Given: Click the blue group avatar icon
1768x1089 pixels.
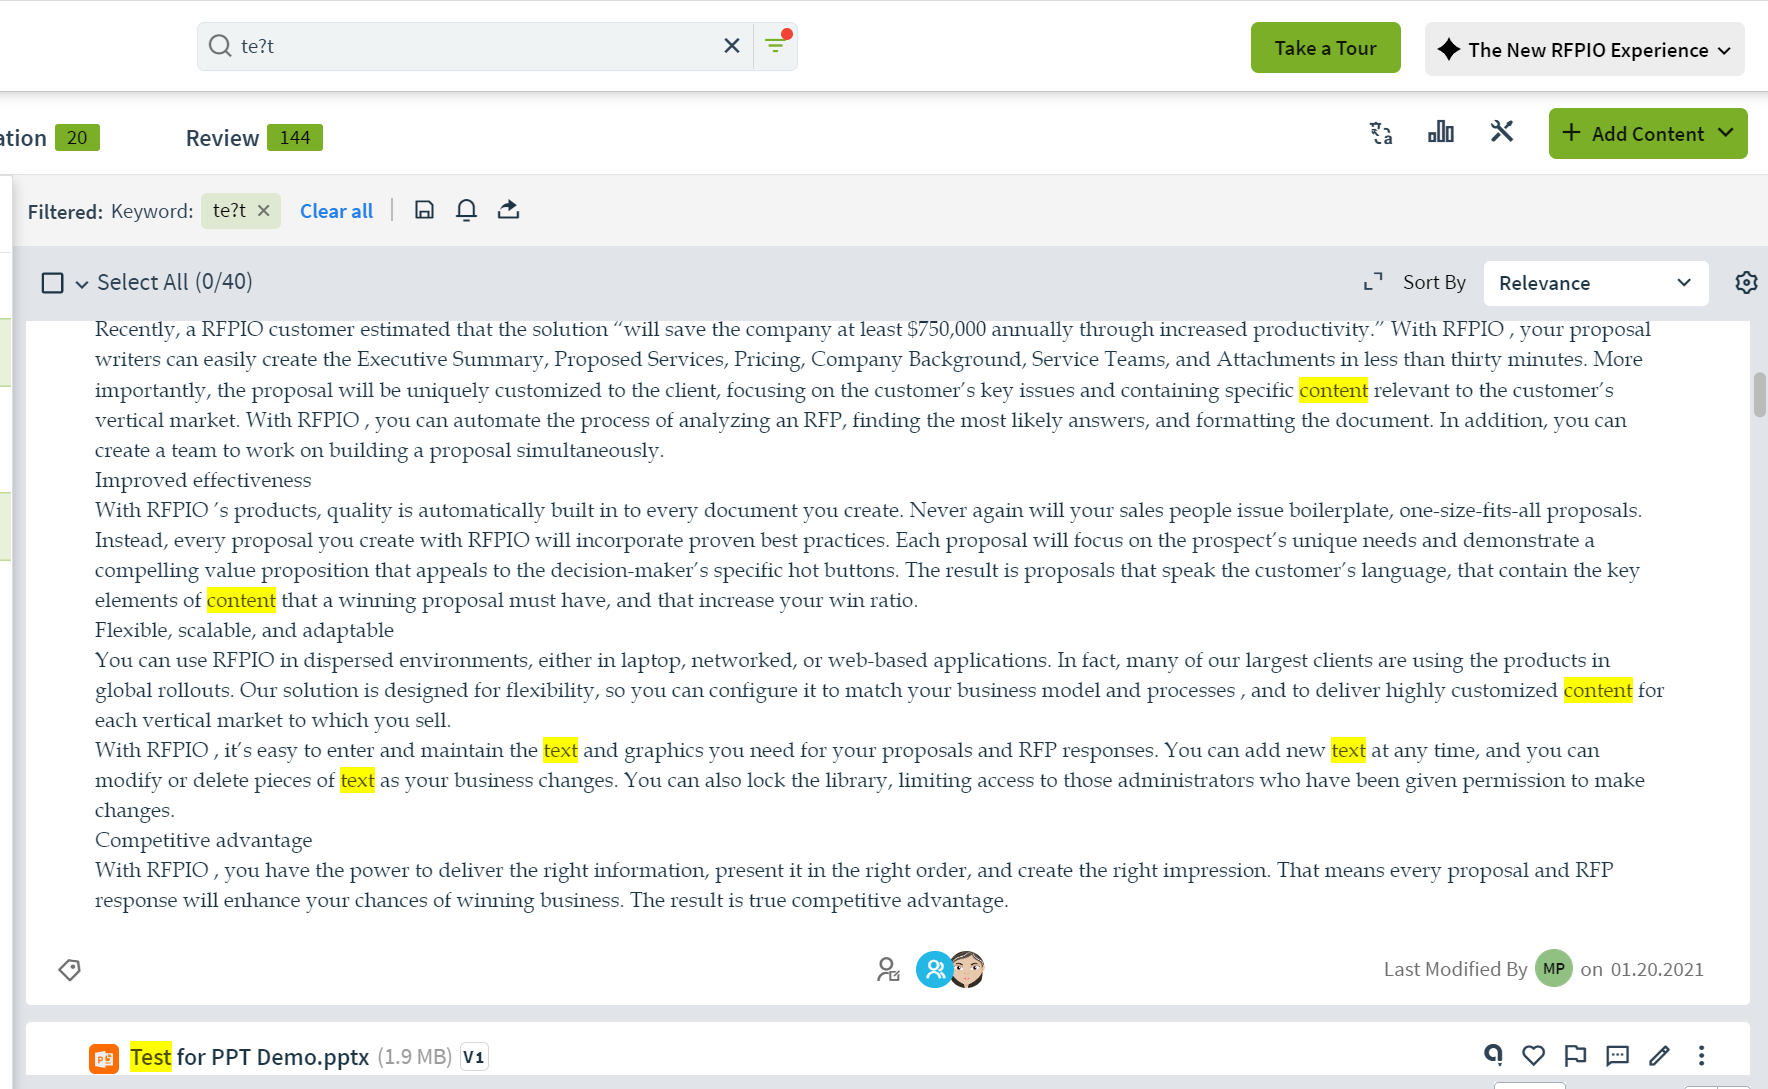Looking at the screenshot, I should click(934, 969).
